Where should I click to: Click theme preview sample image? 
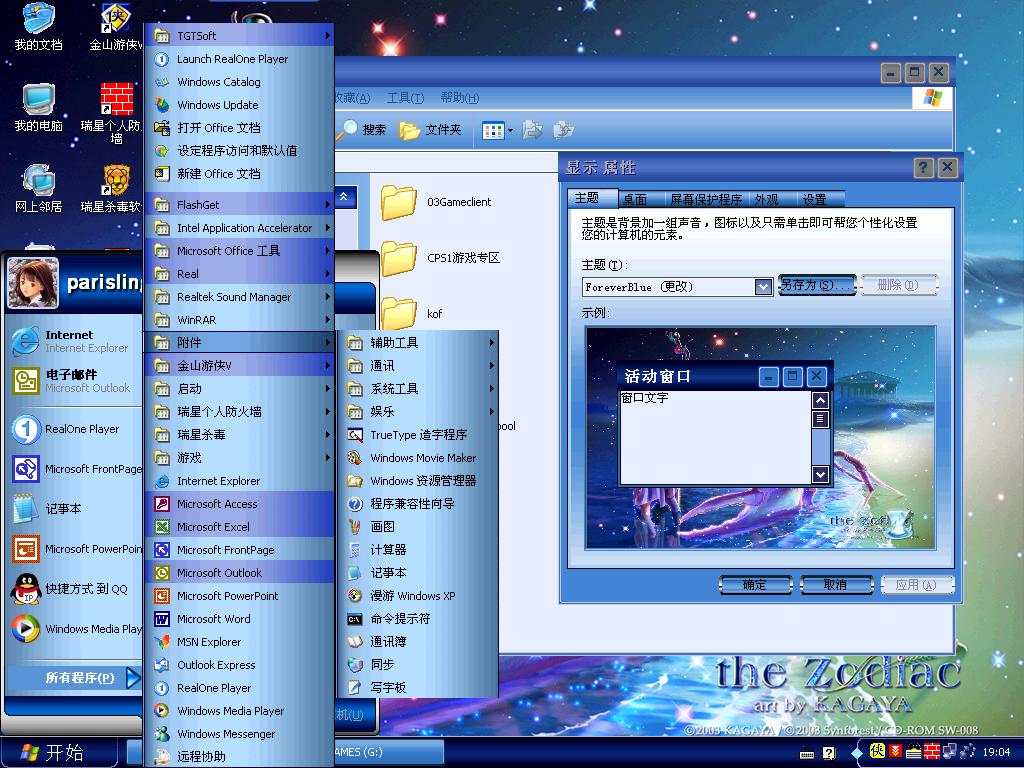761,438
